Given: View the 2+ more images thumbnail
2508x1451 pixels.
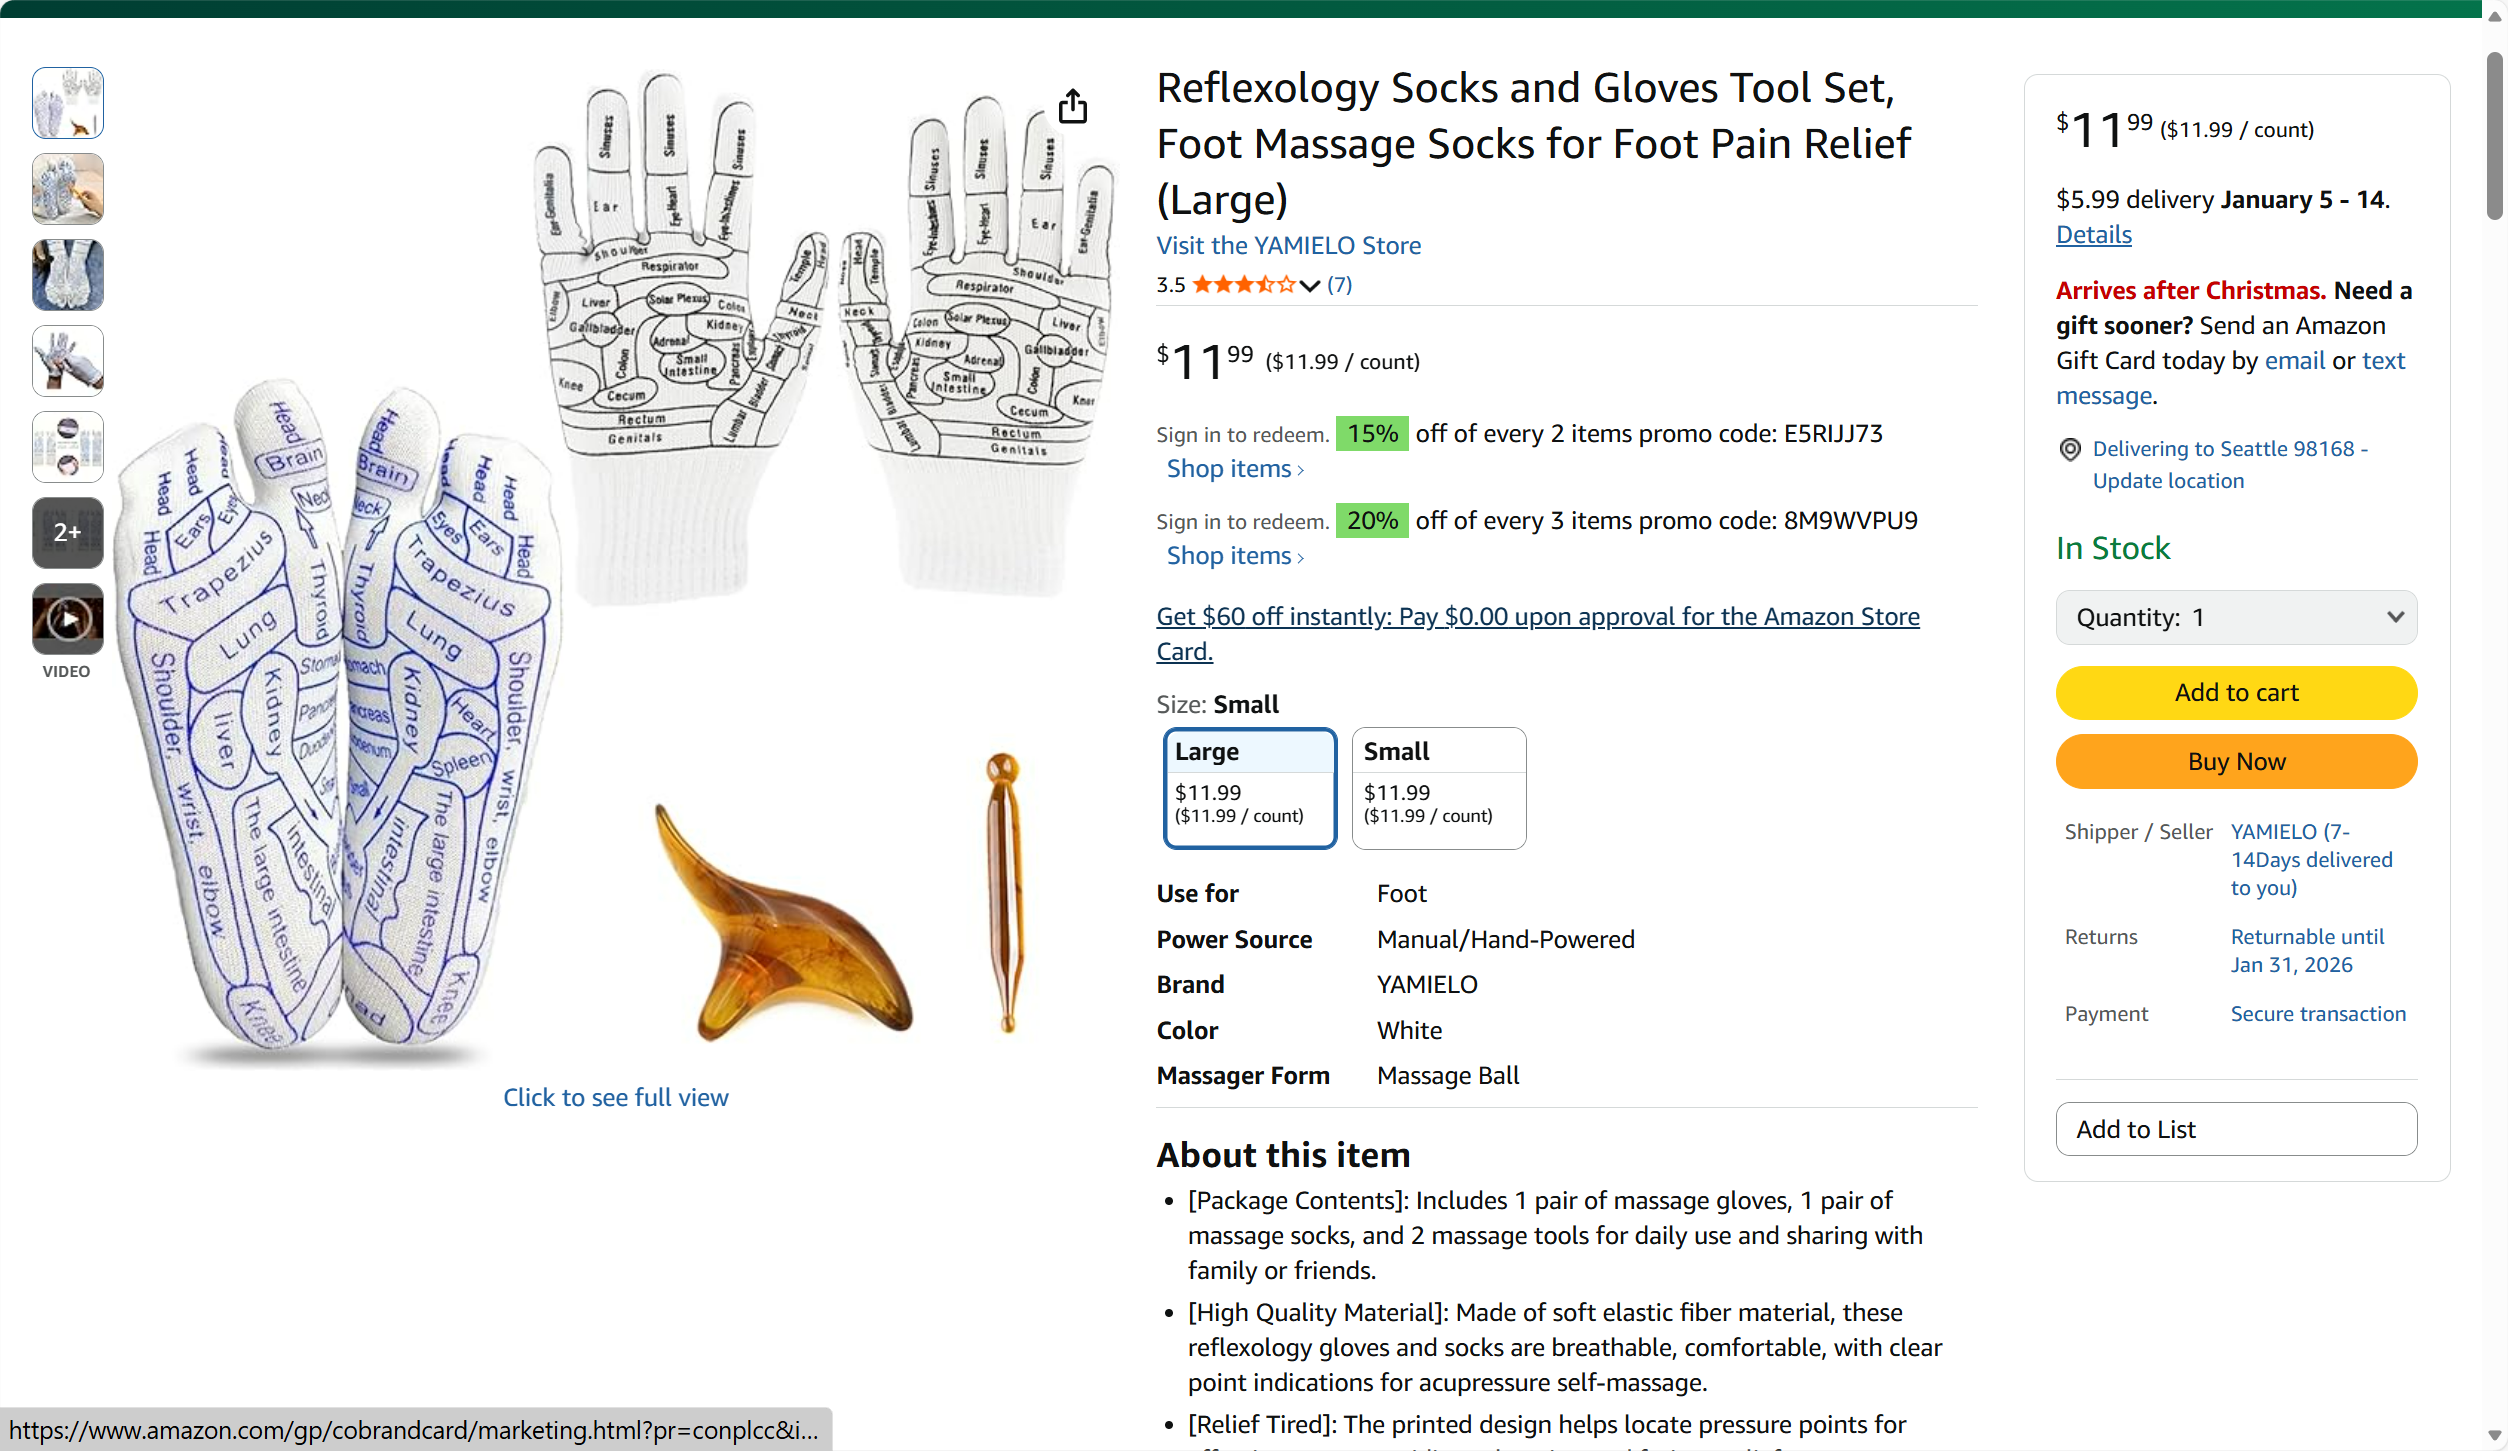Looking at the screenshot, I should click(67, 532).
